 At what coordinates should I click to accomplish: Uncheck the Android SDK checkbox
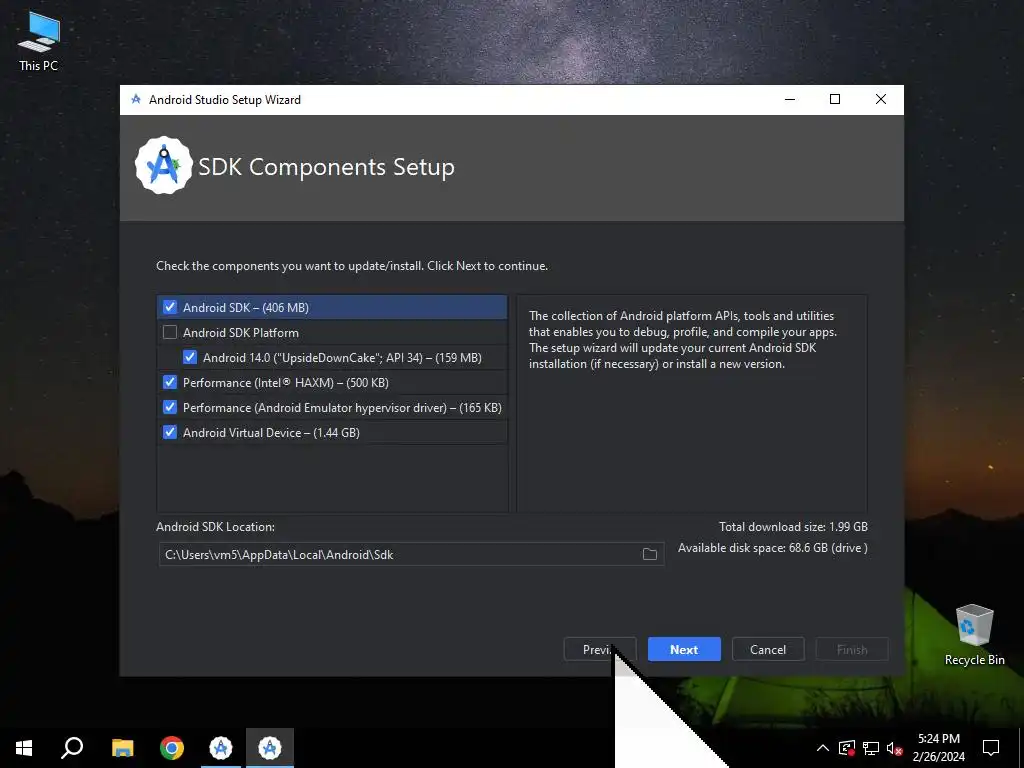(170, 307)
